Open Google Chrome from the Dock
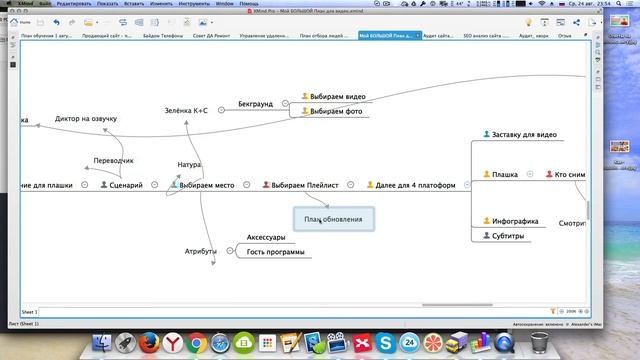 pyautogui.click(x=196, y=343)
